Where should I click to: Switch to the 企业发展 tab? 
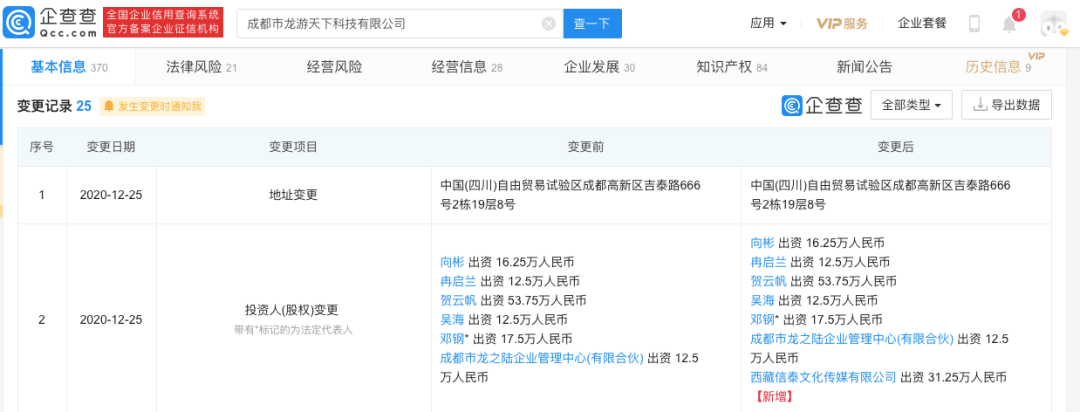tap(599, 67)
